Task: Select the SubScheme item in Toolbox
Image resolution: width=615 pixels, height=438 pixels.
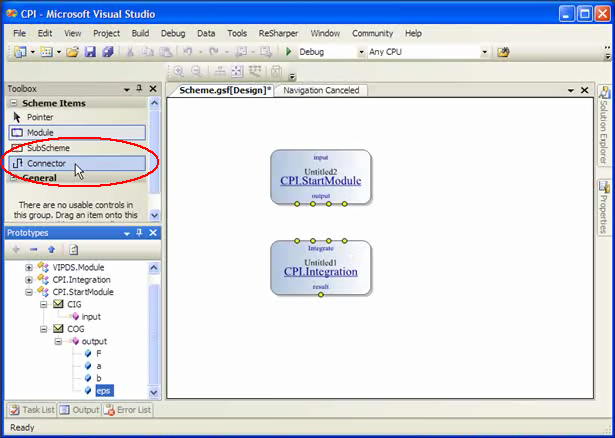Action: tap(77, 148)
